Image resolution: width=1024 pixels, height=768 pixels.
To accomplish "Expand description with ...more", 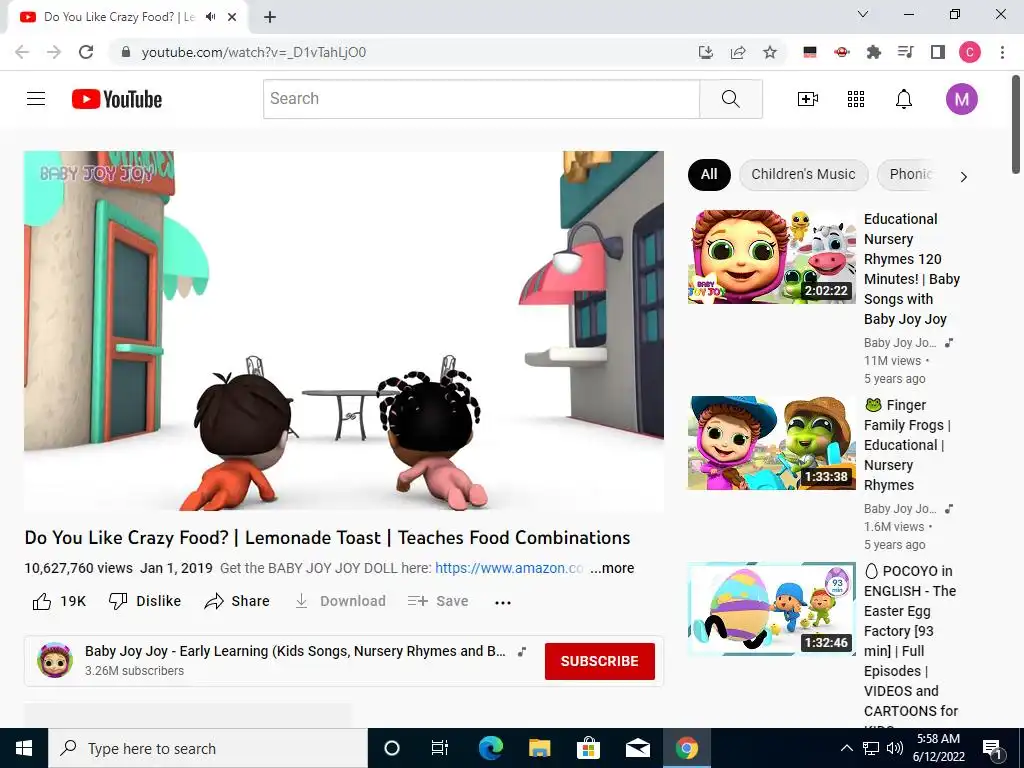I will click(612, 568).
